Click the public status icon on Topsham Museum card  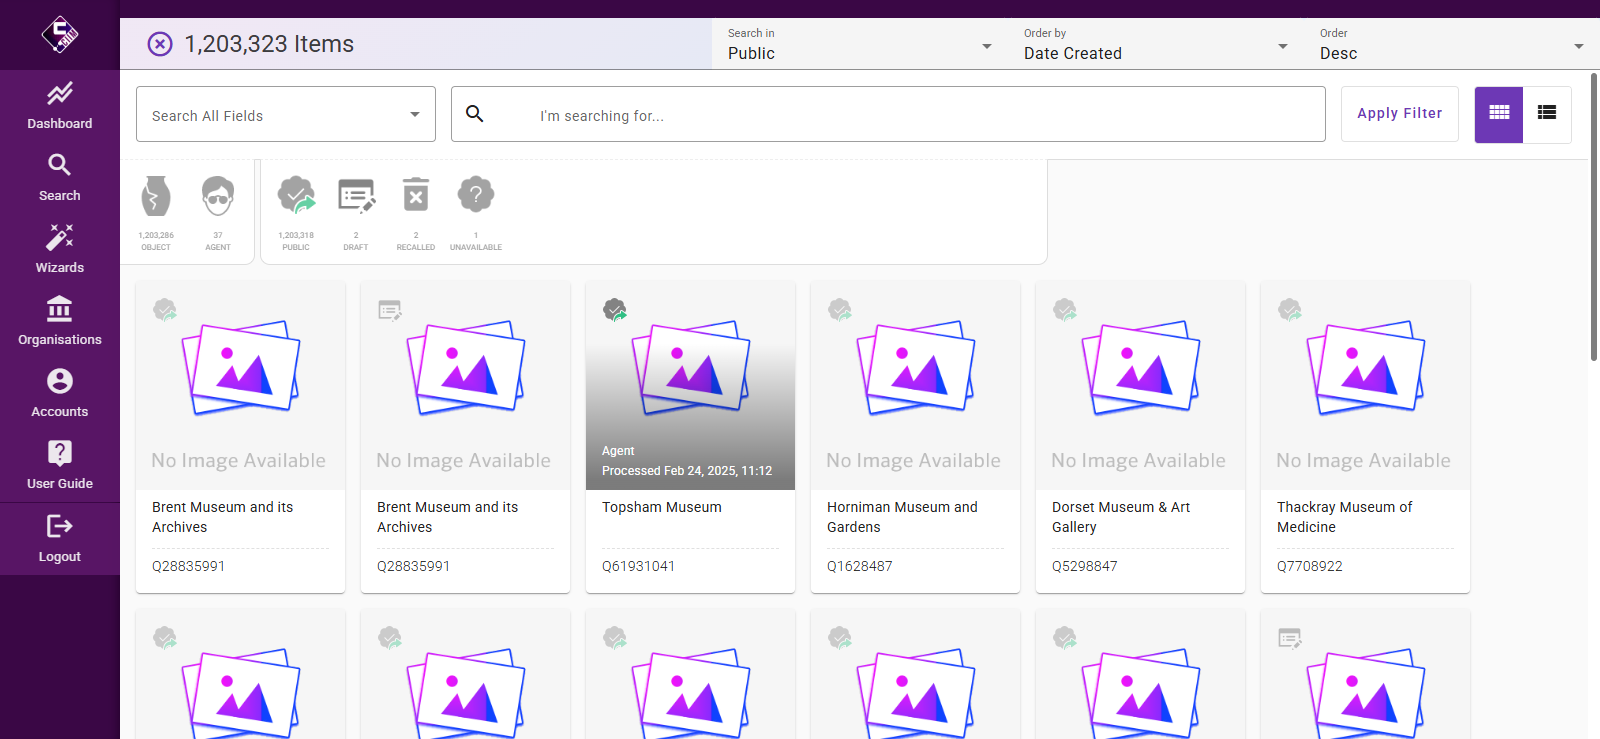coord(615,310)
